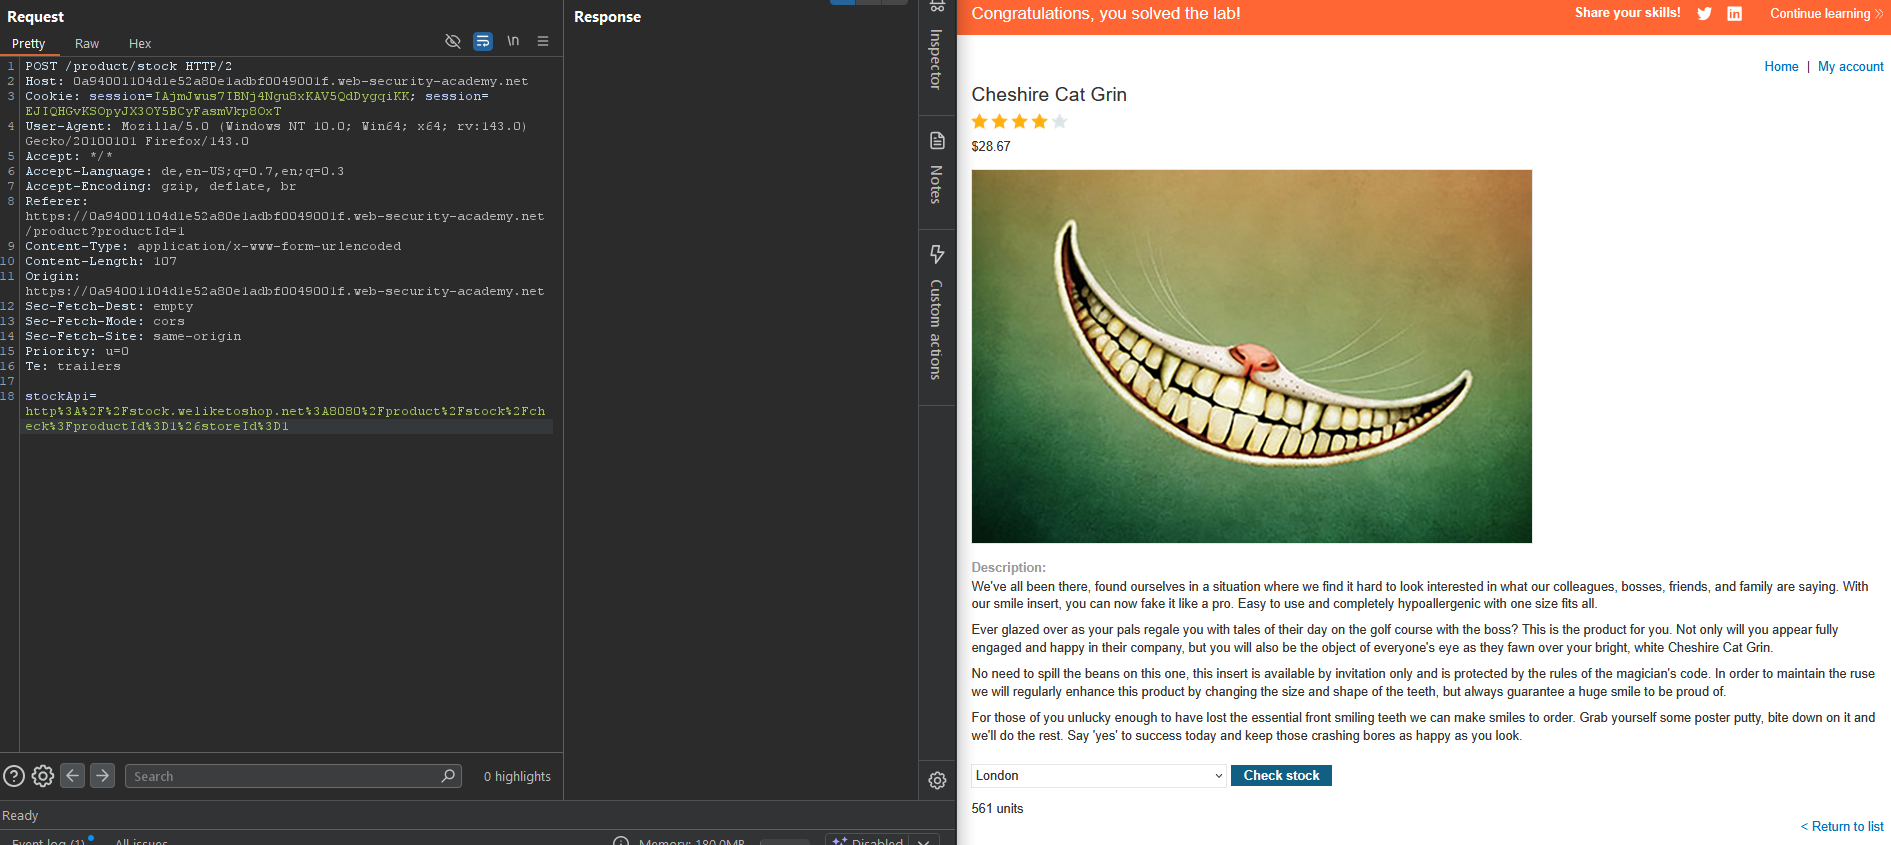
Task: Toggle hide non-printable characters eye icon
Action: (x=453, y=41)
